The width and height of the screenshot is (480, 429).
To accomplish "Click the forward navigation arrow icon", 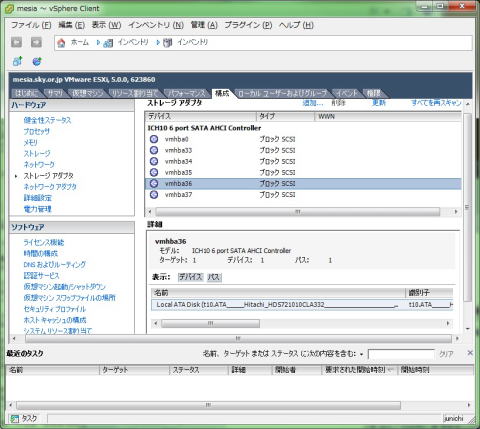I will point(36,42).
